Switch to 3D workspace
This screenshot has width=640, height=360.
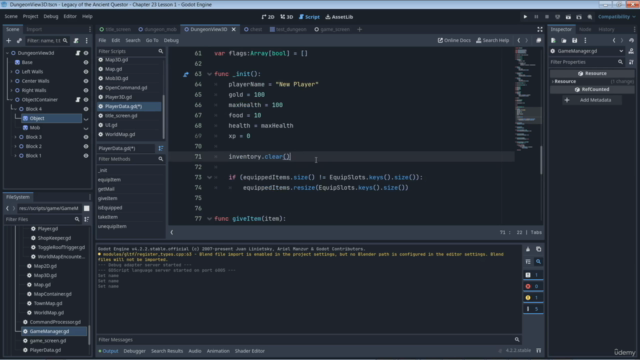287,17
